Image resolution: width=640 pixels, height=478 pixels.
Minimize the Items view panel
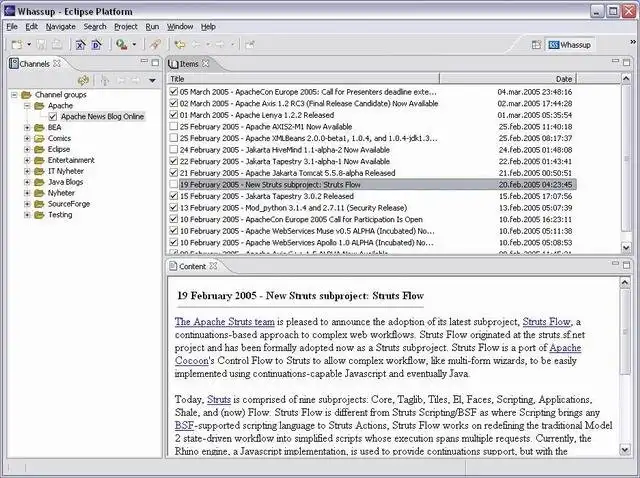click(x=615, y=61)
